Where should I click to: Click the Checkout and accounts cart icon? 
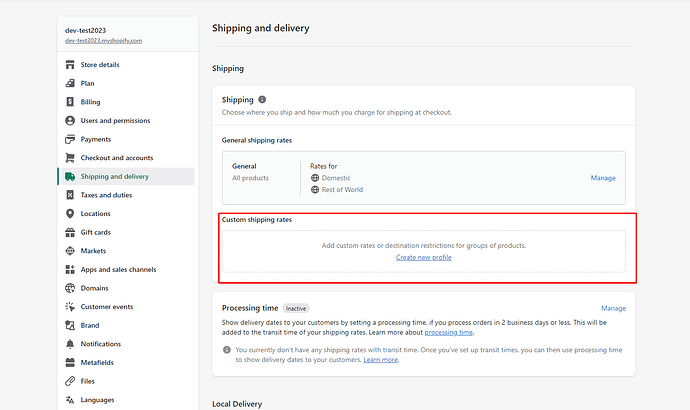click(70, 158)
